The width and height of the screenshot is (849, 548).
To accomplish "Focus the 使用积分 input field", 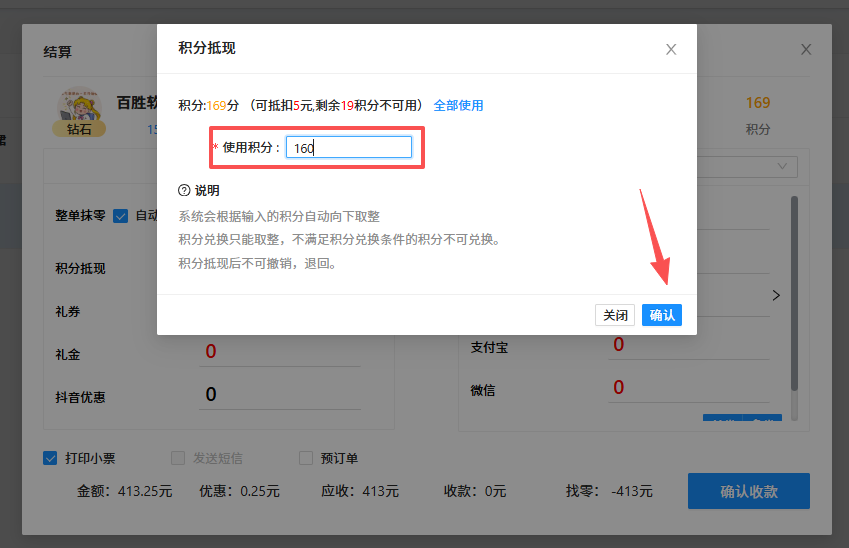I will (x=348, y=148).
